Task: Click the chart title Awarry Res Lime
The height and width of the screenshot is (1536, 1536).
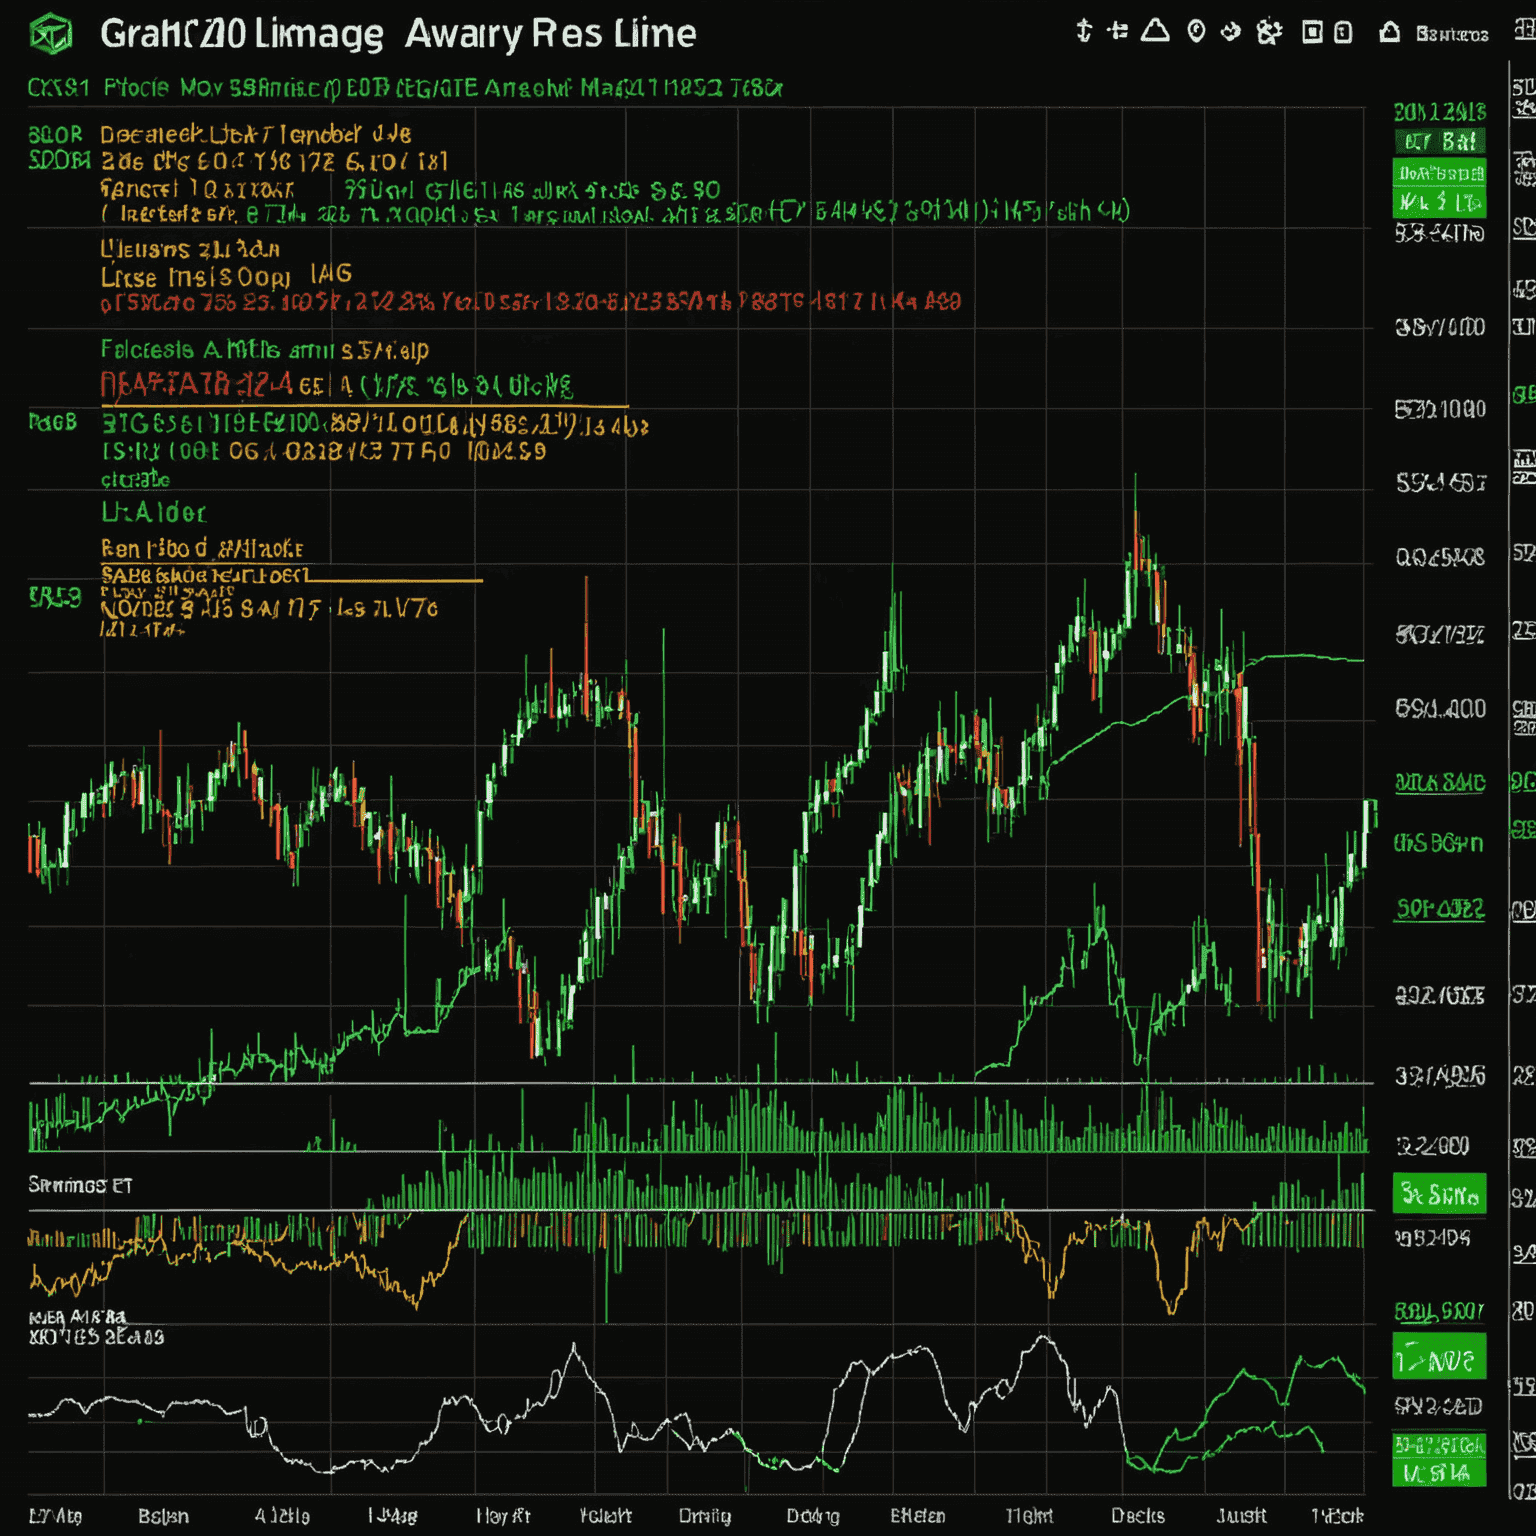Action: 550,34
